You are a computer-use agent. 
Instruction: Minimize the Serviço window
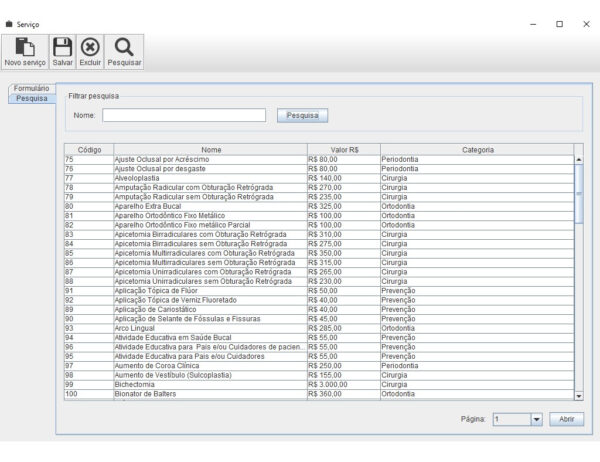[533, 24]
